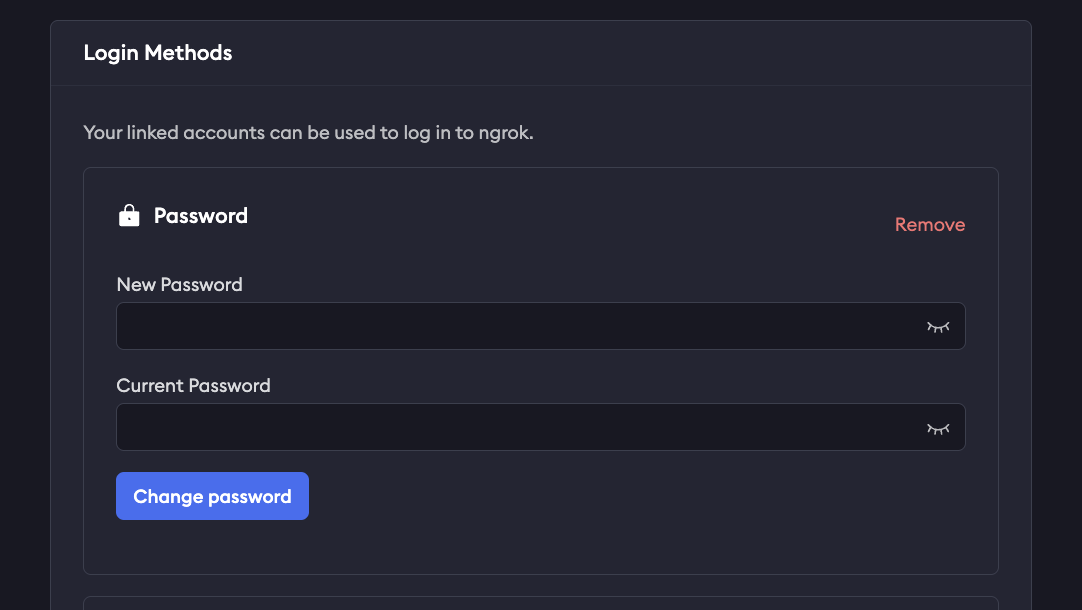1082x610 pixels.
Task: Click the Login Methods heading
Action: (x=157, y=53)
